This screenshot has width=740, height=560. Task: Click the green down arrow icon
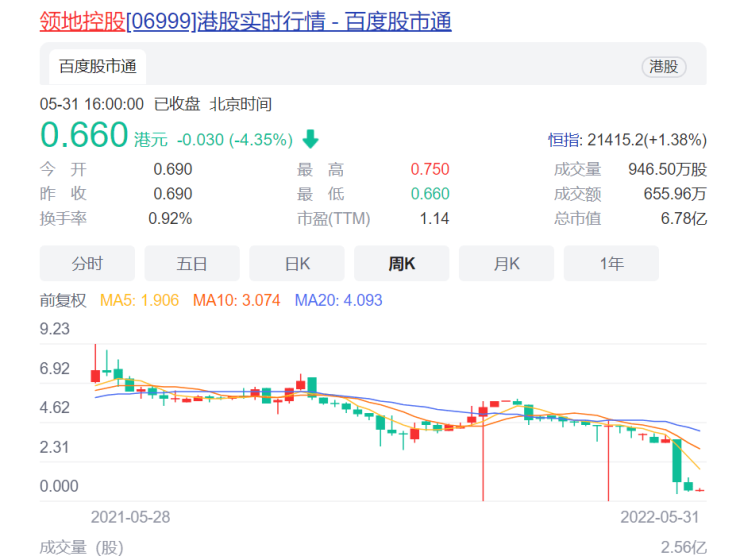click(x=311, y=139)
